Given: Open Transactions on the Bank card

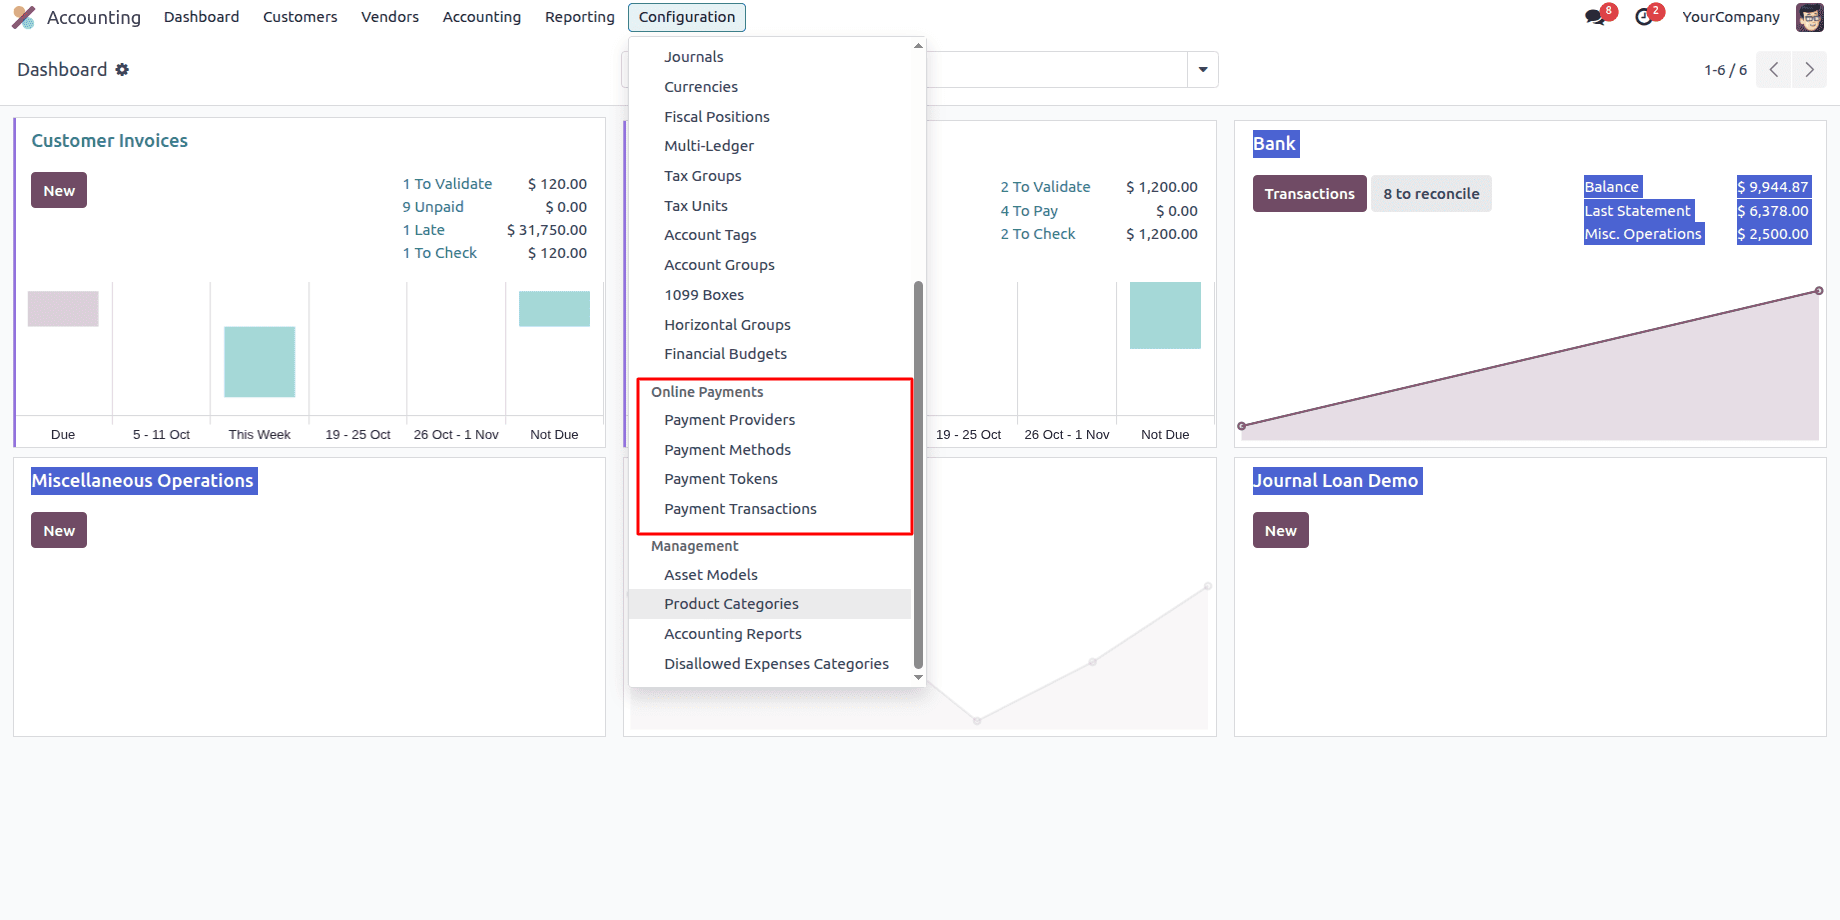Looking at the screenshot, I should click(x=1309, y=193).
